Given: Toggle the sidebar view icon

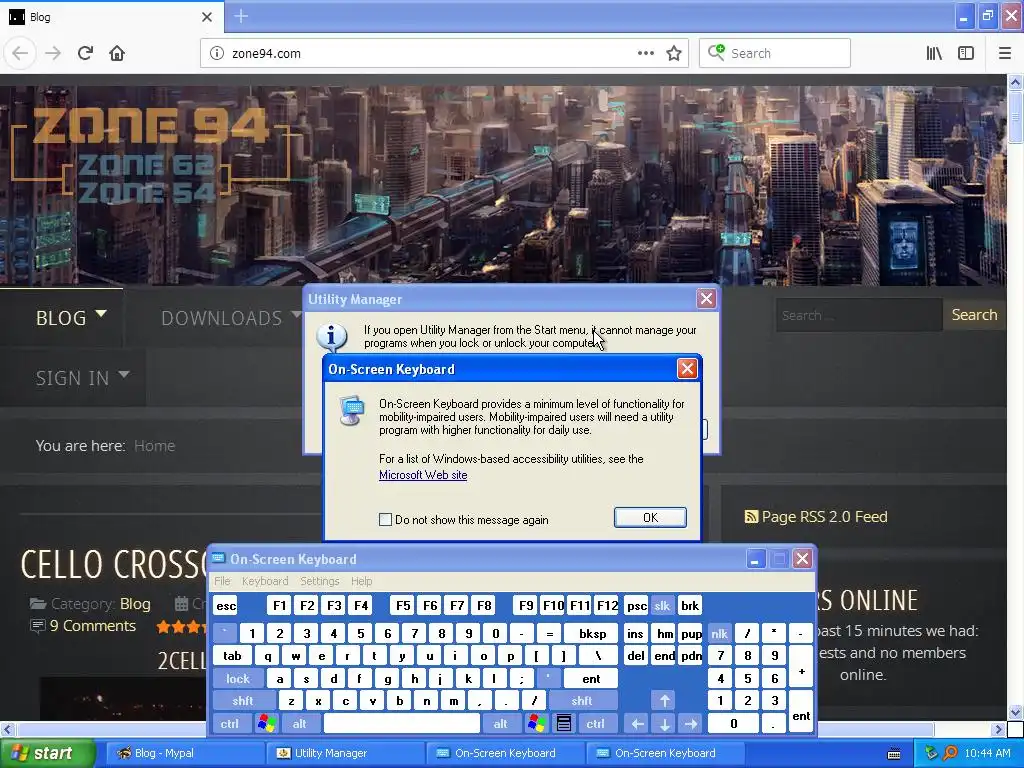Looking at the screenshot, I should pyautogui.click(x=966, y=53).
